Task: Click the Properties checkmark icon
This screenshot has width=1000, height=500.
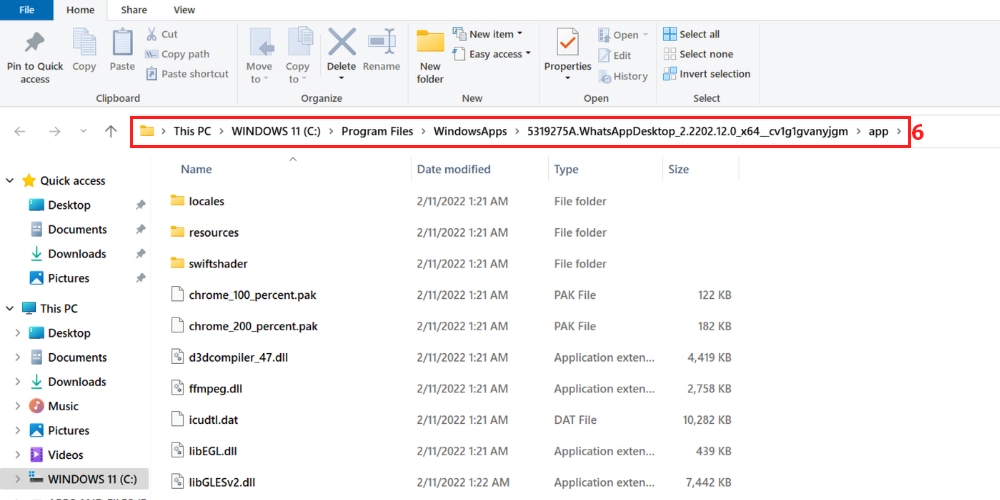Action: click(x=568, y=42)
